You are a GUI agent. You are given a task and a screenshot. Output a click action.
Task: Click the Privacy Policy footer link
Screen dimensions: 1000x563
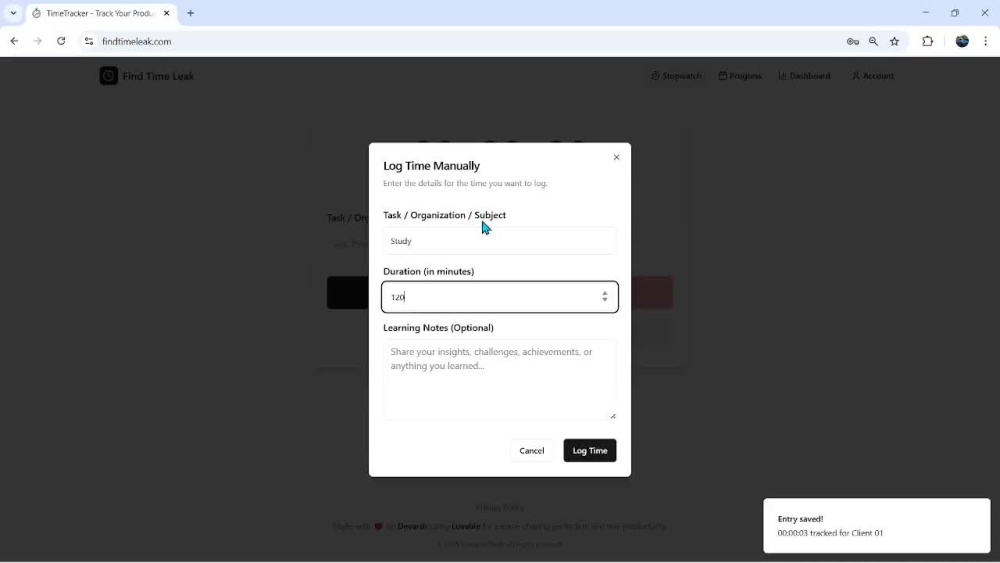499,508
